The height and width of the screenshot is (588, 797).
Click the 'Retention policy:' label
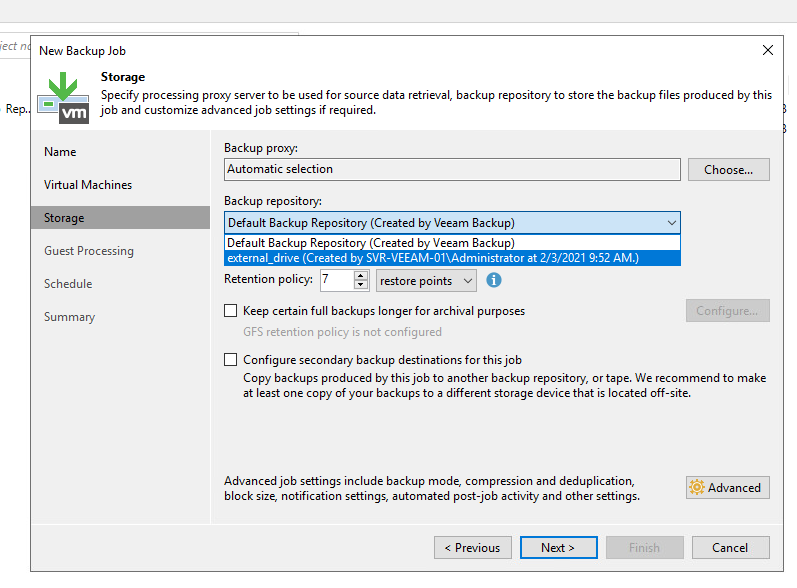[x=268, y=279]
